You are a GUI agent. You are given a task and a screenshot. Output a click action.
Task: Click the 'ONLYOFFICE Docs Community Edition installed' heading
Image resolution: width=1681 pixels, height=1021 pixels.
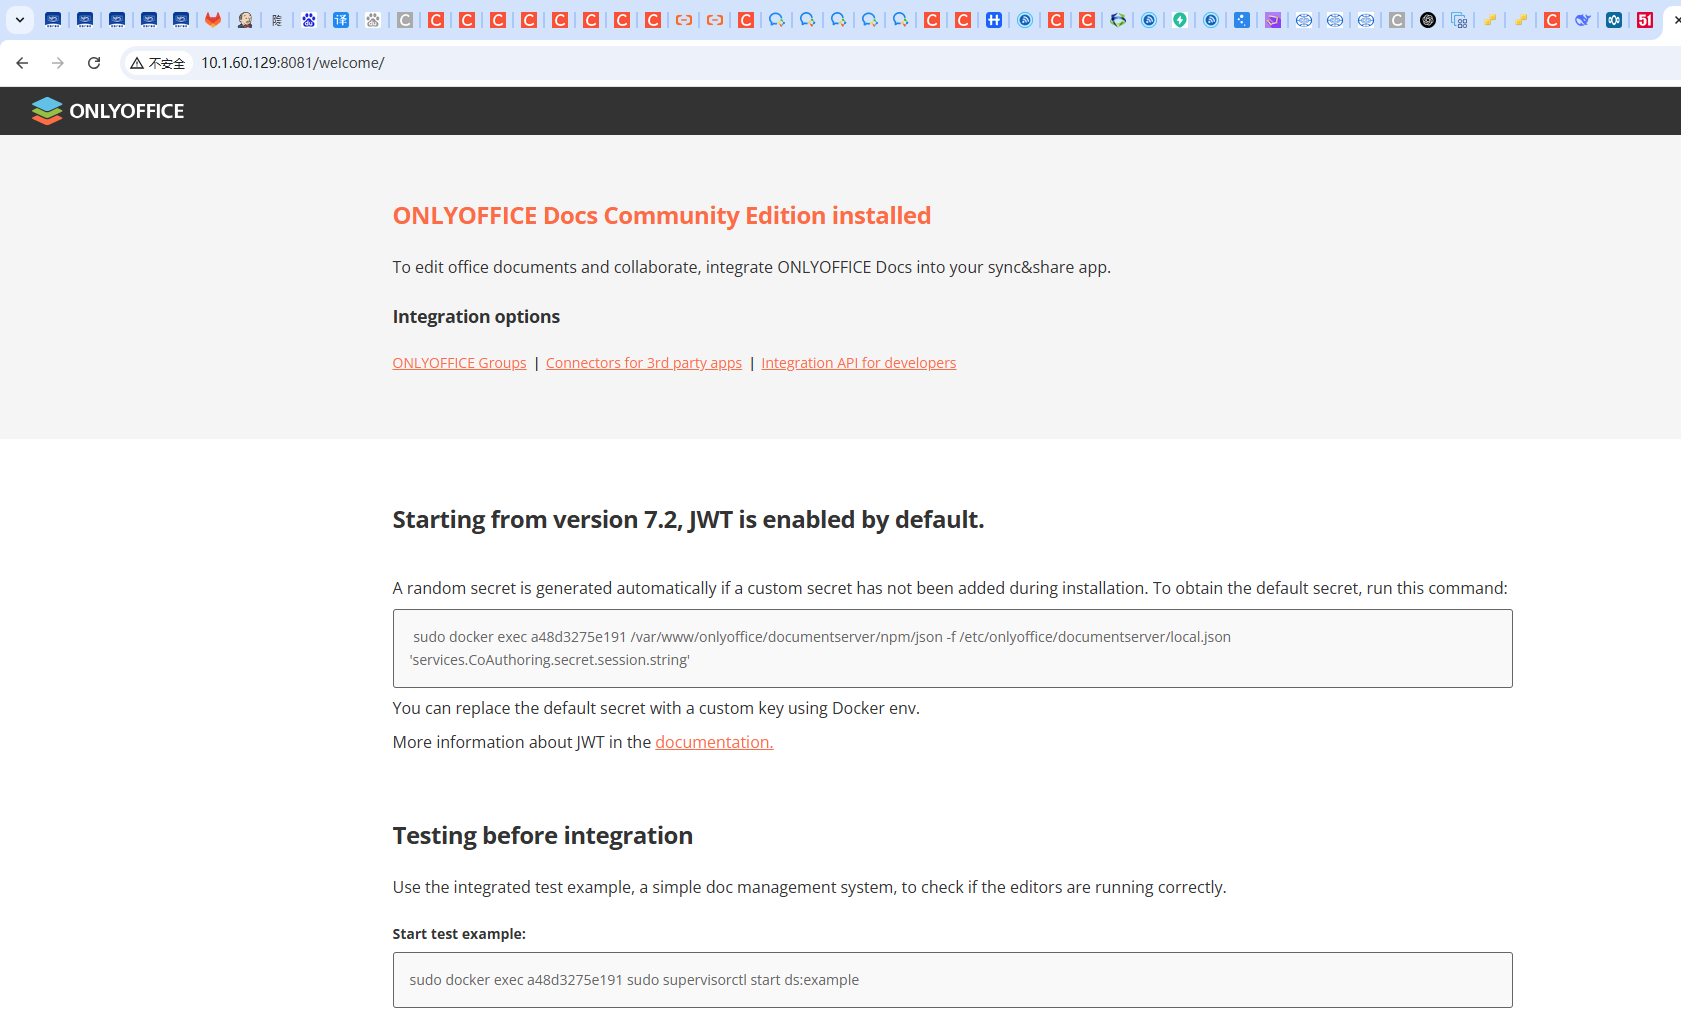tap(661, 216)
